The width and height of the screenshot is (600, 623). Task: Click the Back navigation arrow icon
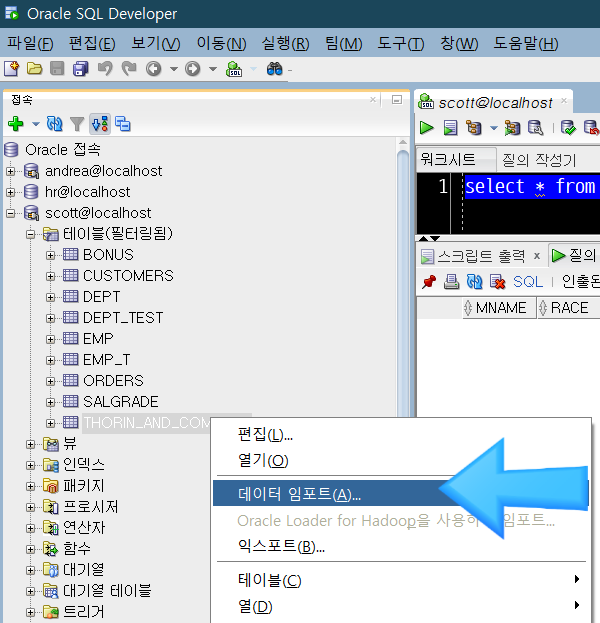click(x=153, y=69)
